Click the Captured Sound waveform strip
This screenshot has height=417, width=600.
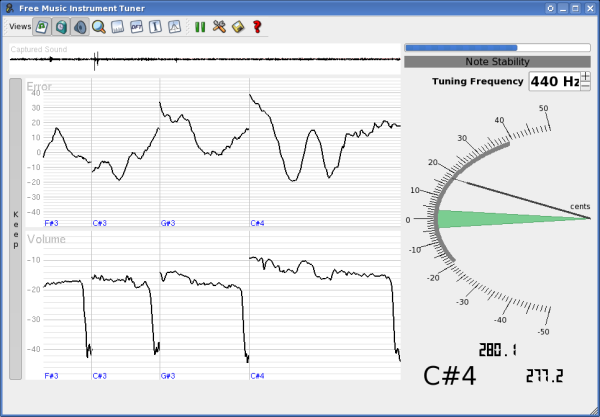click(x=205, y=59)
